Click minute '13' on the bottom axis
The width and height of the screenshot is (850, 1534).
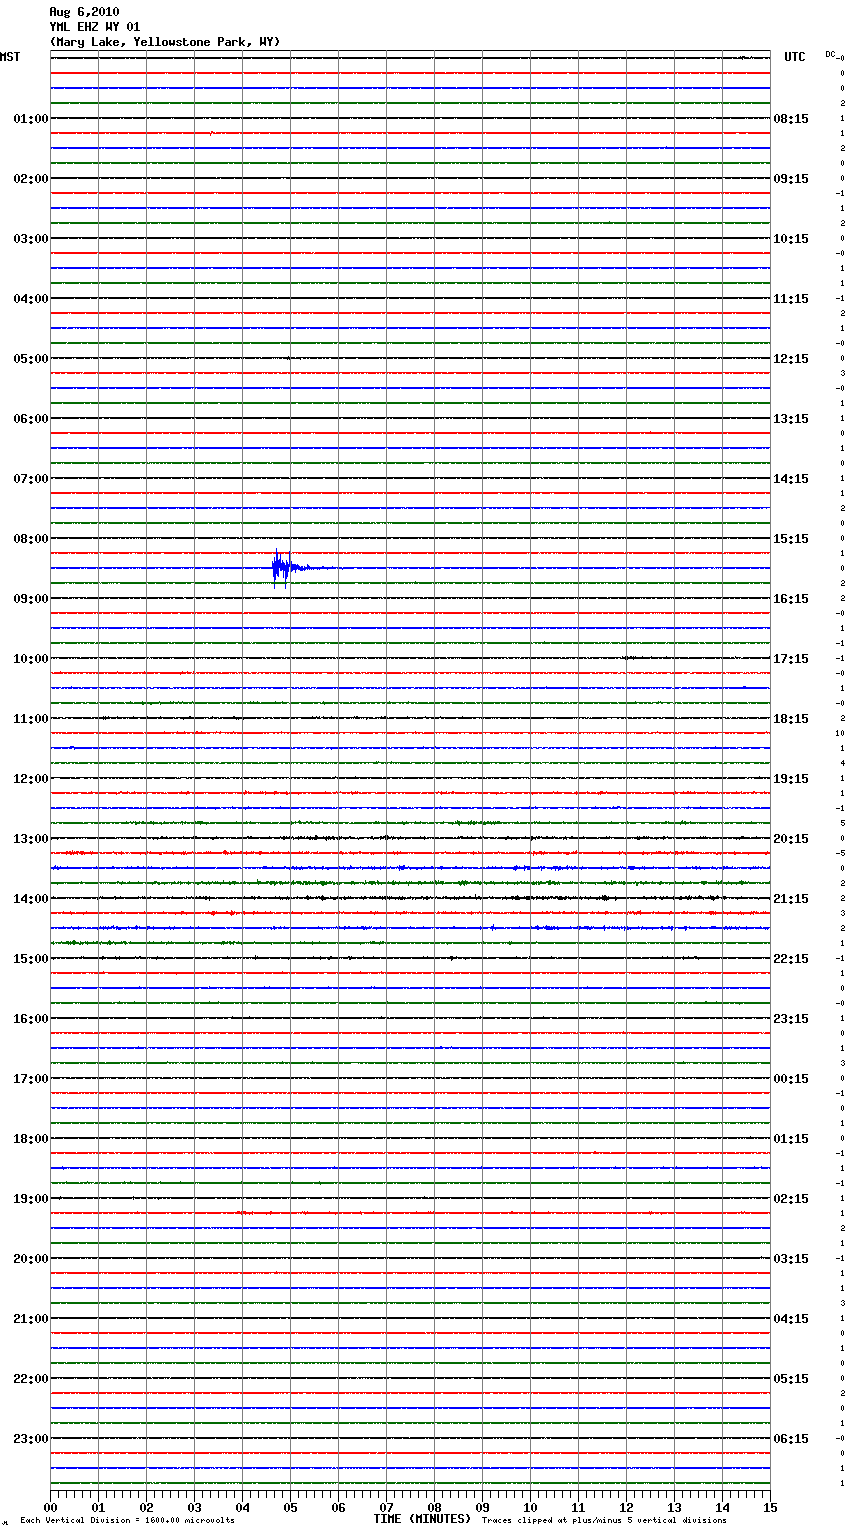coord(674,1507)
